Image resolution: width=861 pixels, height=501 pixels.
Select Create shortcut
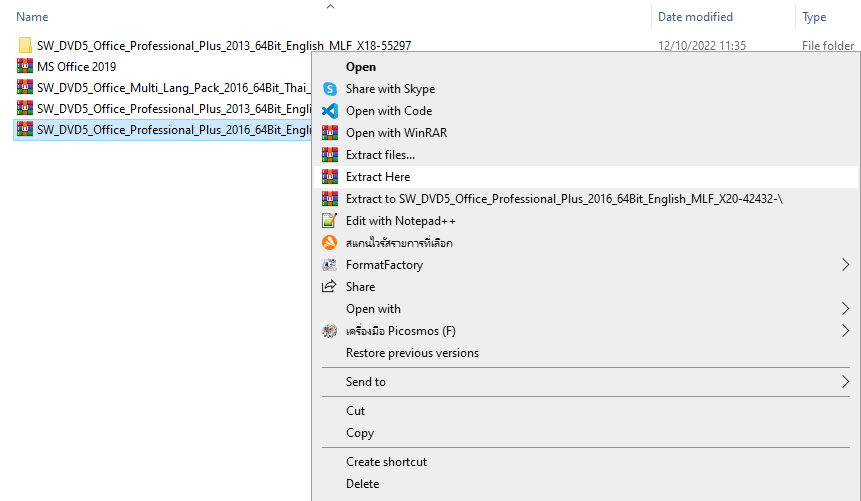pyautogui.click(x=386, y=462)
